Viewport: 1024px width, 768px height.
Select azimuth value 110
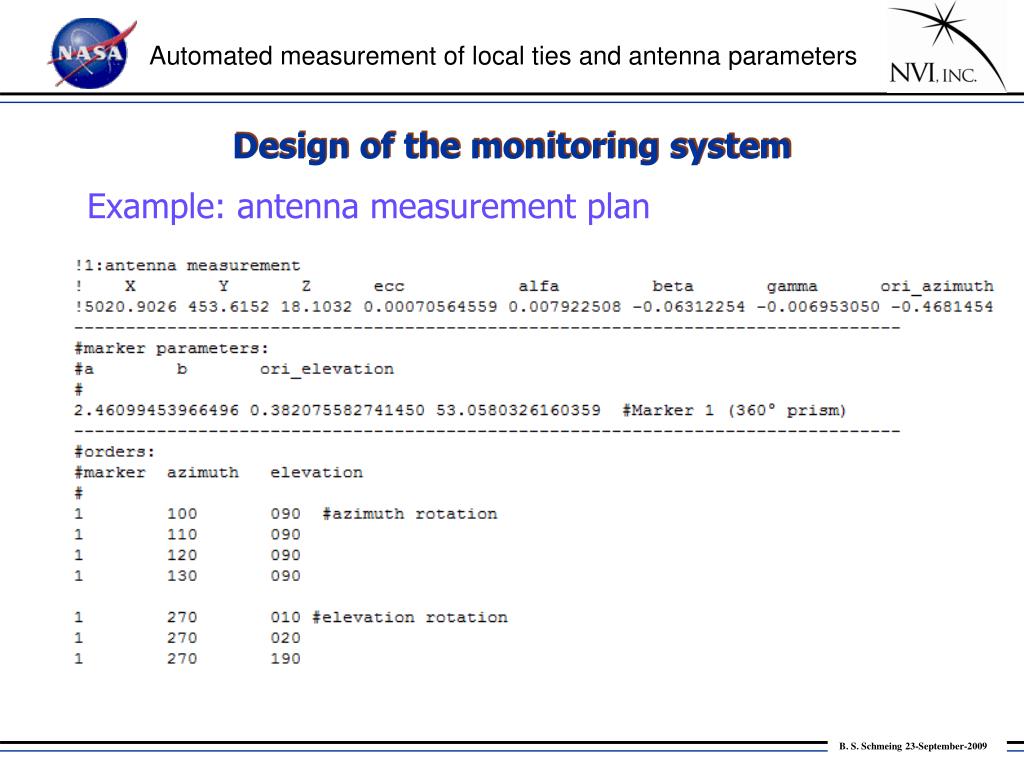[x=182, y=535]
